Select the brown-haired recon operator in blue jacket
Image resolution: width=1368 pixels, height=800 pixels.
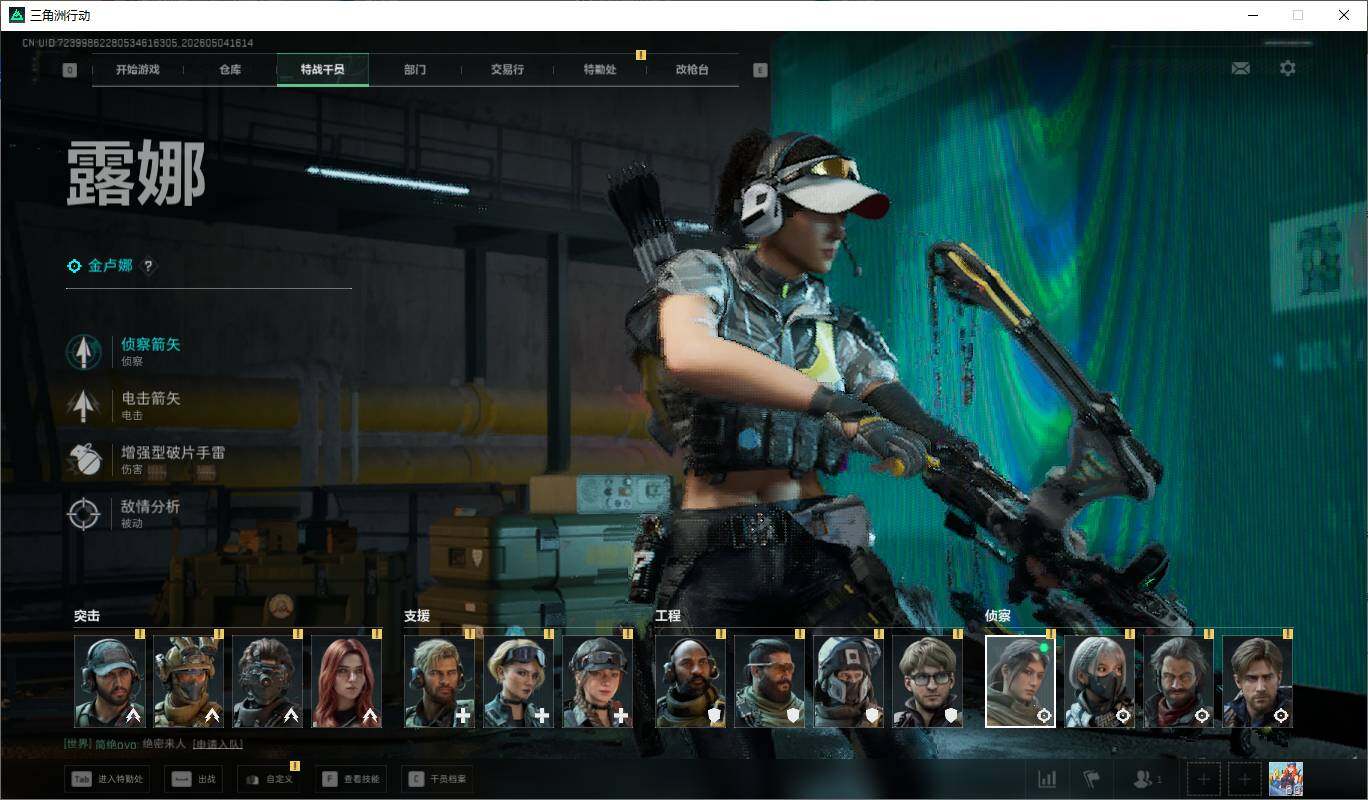(1258, 682)
